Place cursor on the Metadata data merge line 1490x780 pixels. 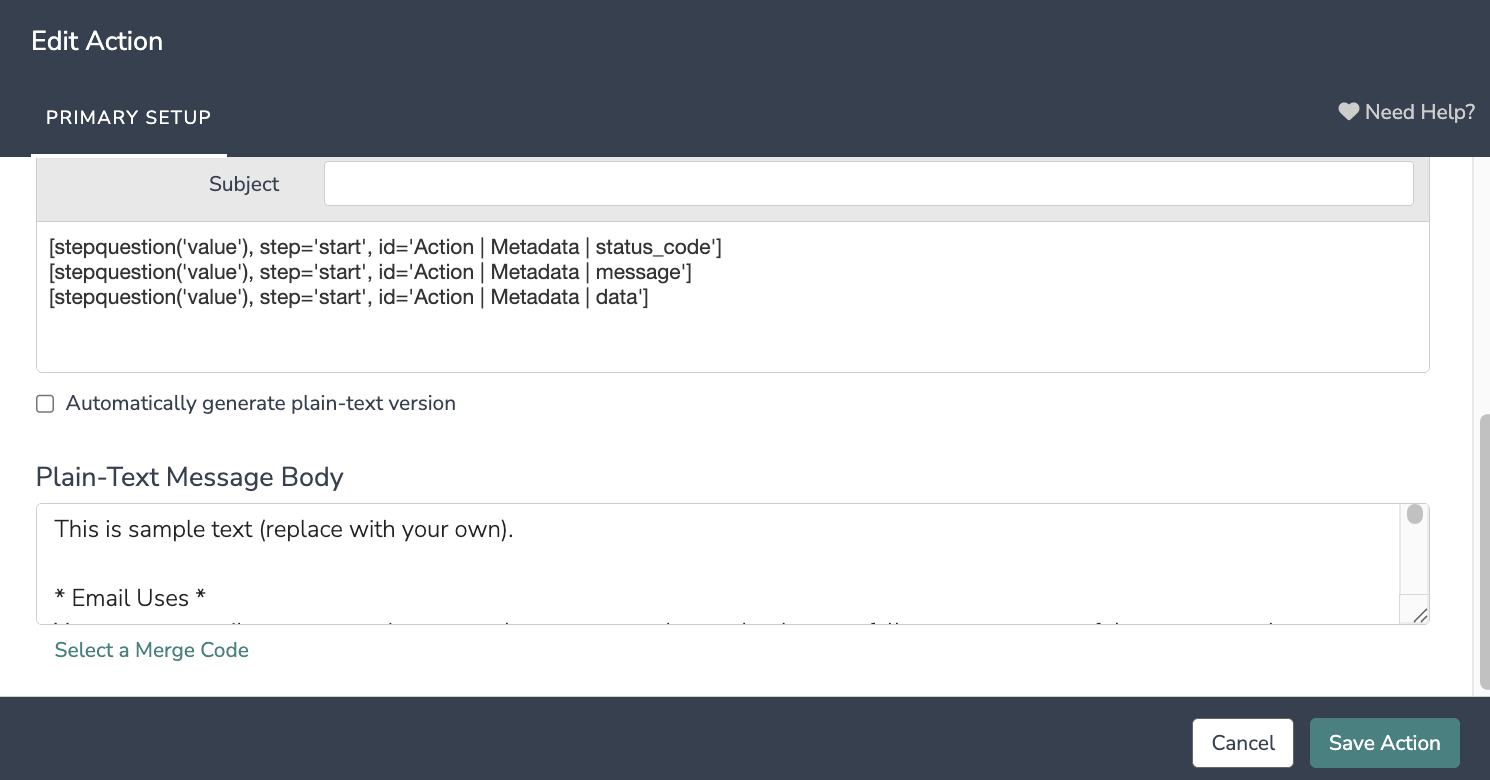pos(348,297)
